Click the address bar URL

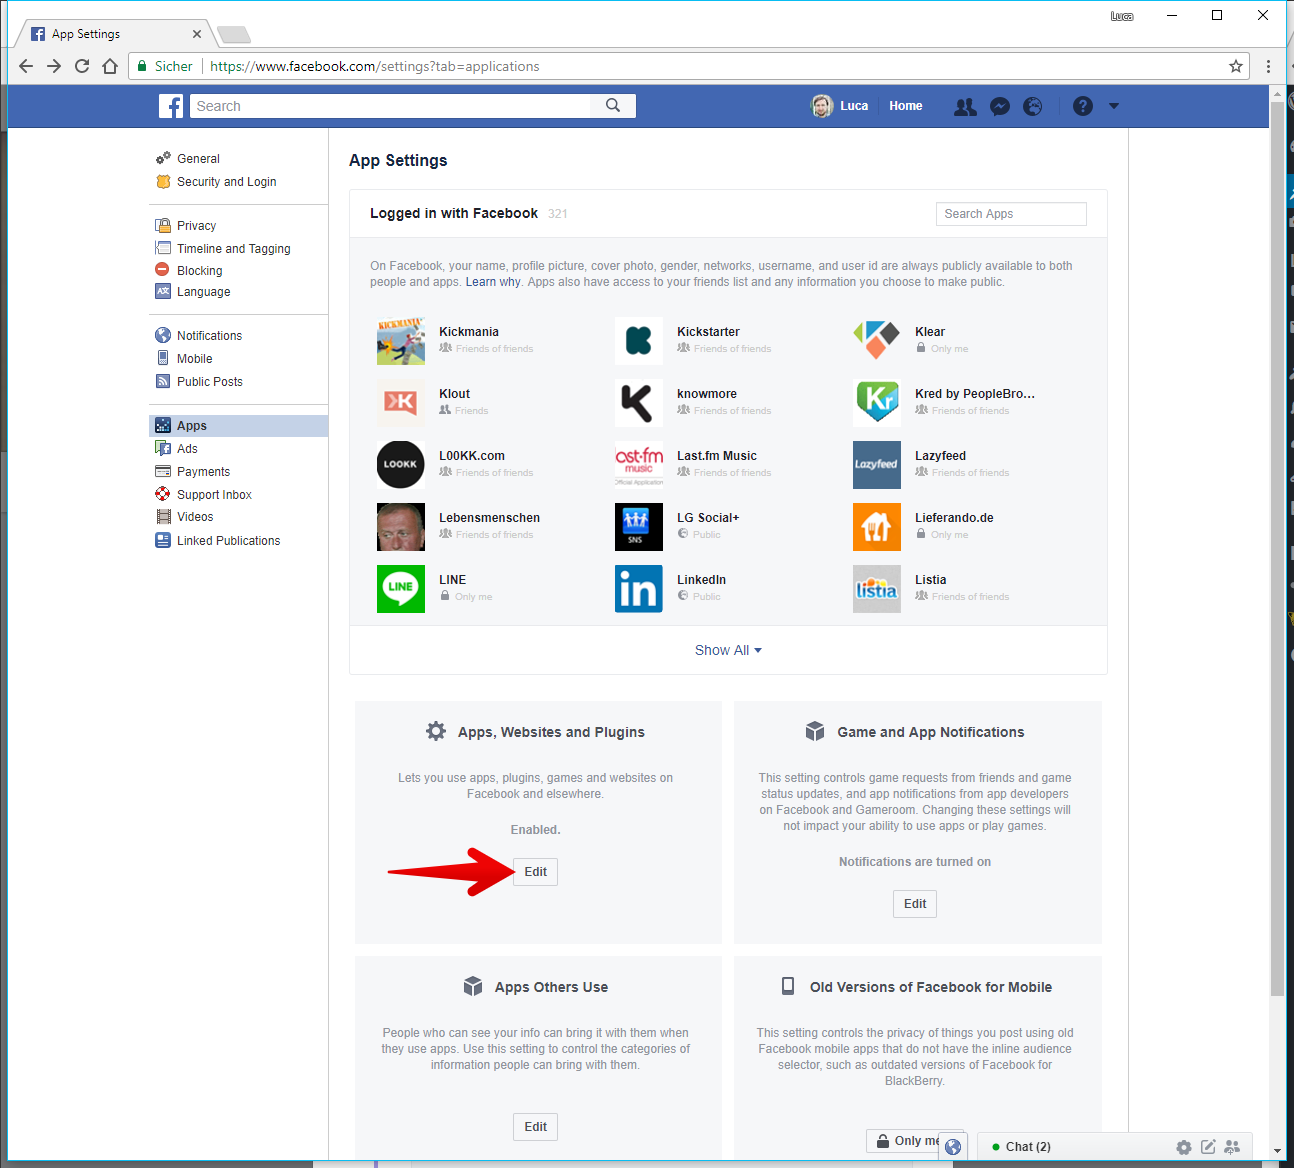coord(375,66)
